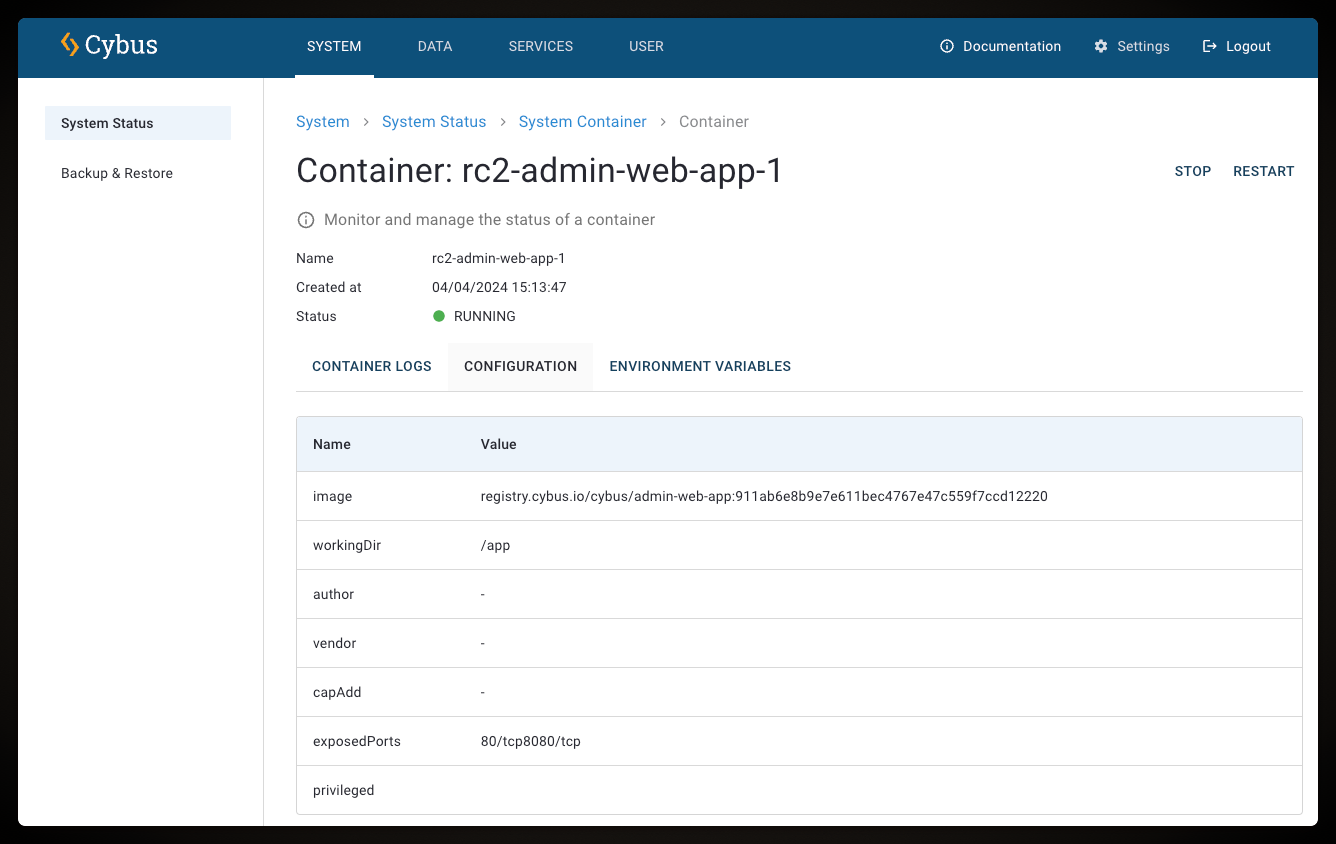Open the DATA menu
The width and height of the screenshot is (1336, 844).
pyautogui.click(x=435, y=46)
